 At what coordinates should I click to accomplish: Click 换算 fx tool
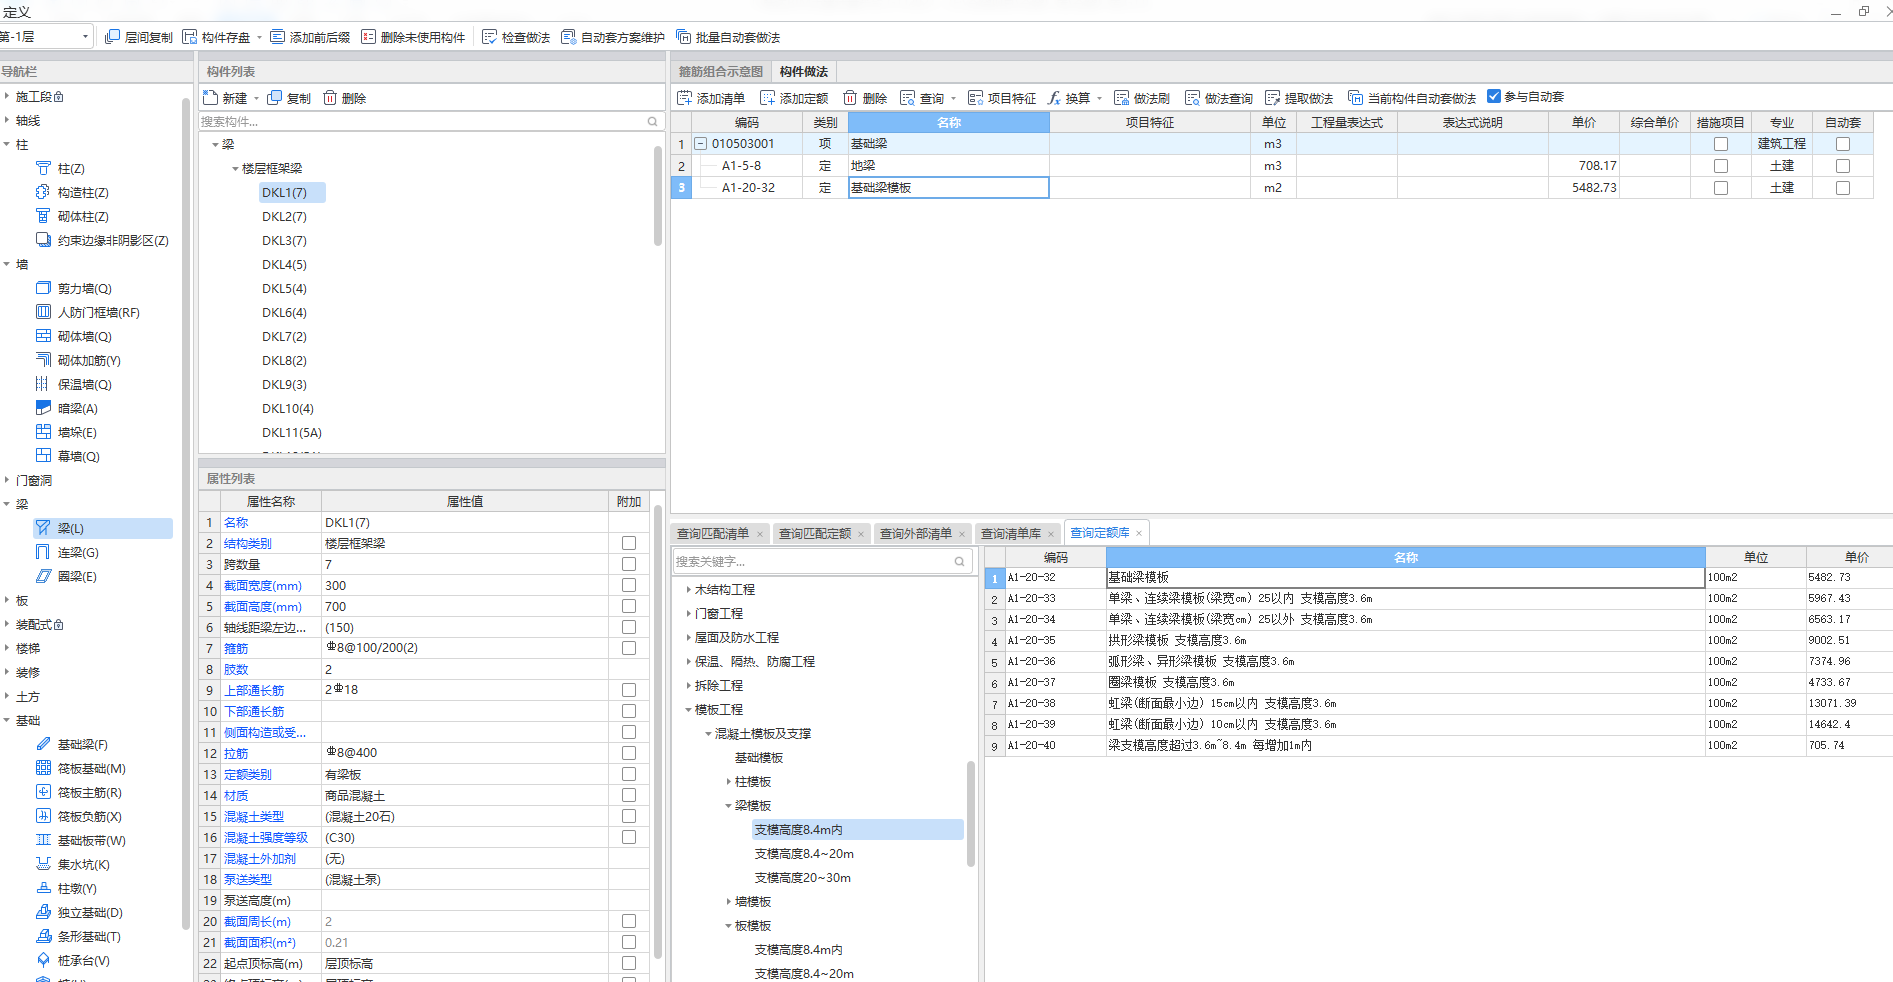pos(1068,98)
